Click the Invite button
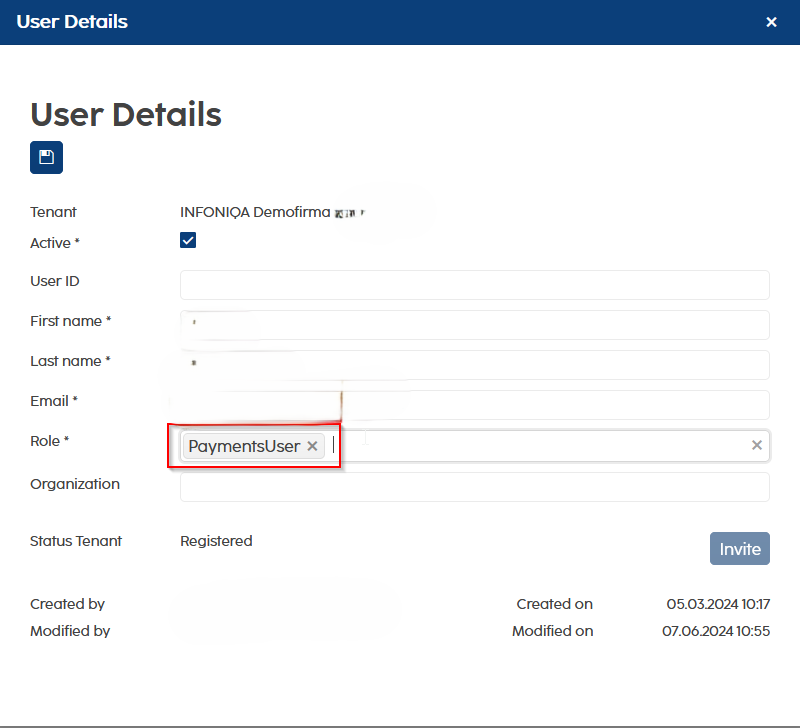The image size is (800, 728). click(x=740, y=549)
